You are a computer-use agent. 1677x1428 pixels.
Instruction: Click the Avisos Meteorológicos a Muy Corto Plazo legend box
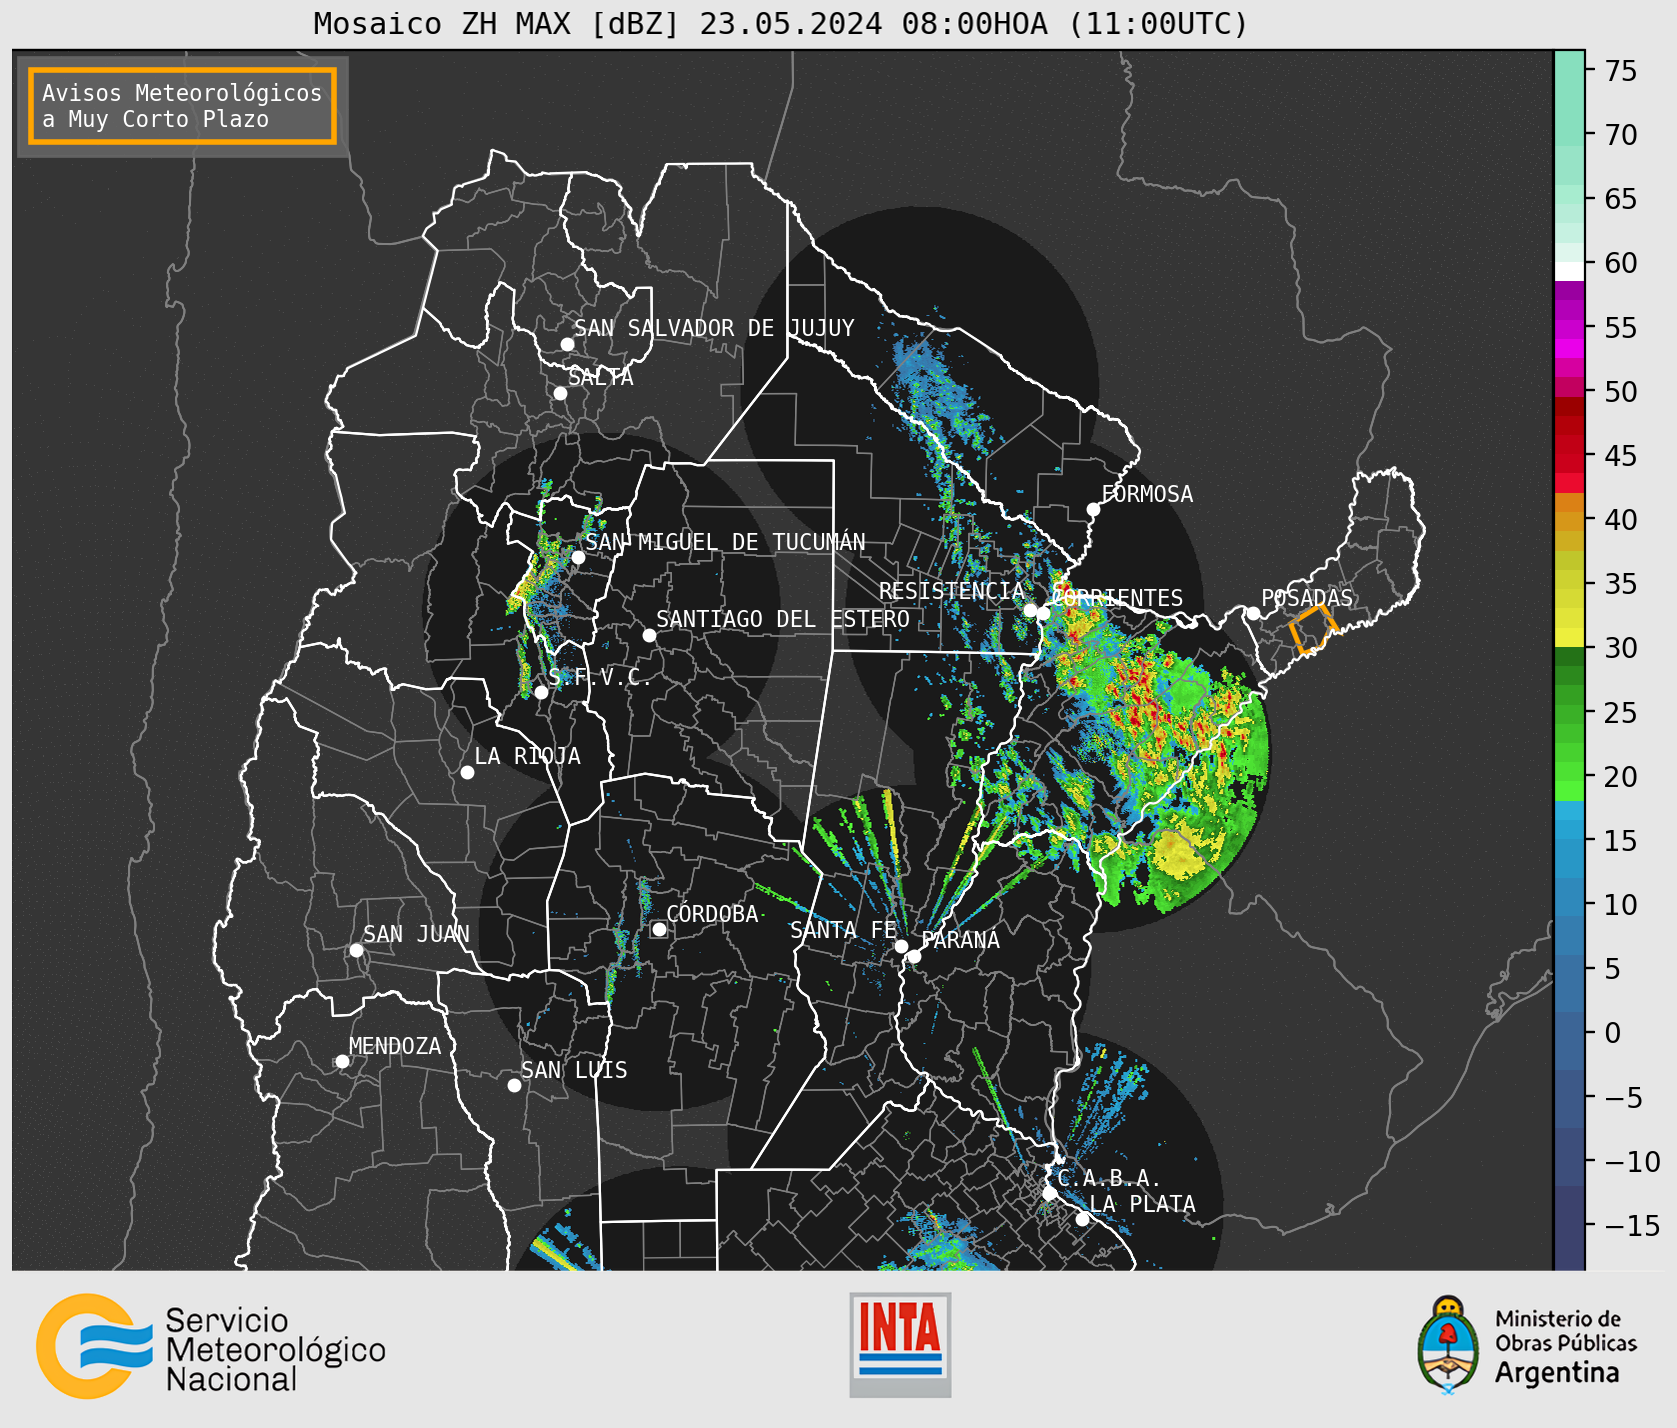[182, 106]
